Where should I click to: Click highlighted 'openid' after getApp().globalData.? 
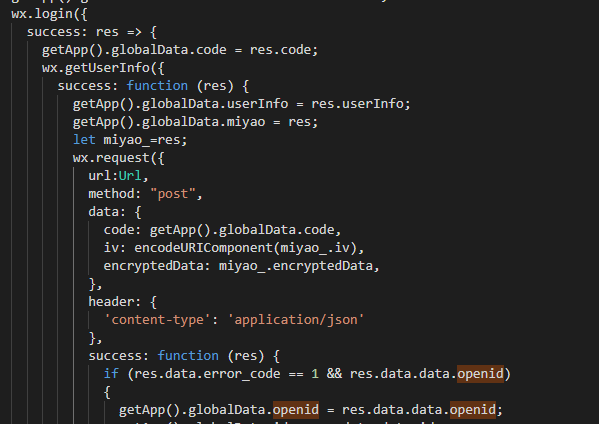point(296,409)
